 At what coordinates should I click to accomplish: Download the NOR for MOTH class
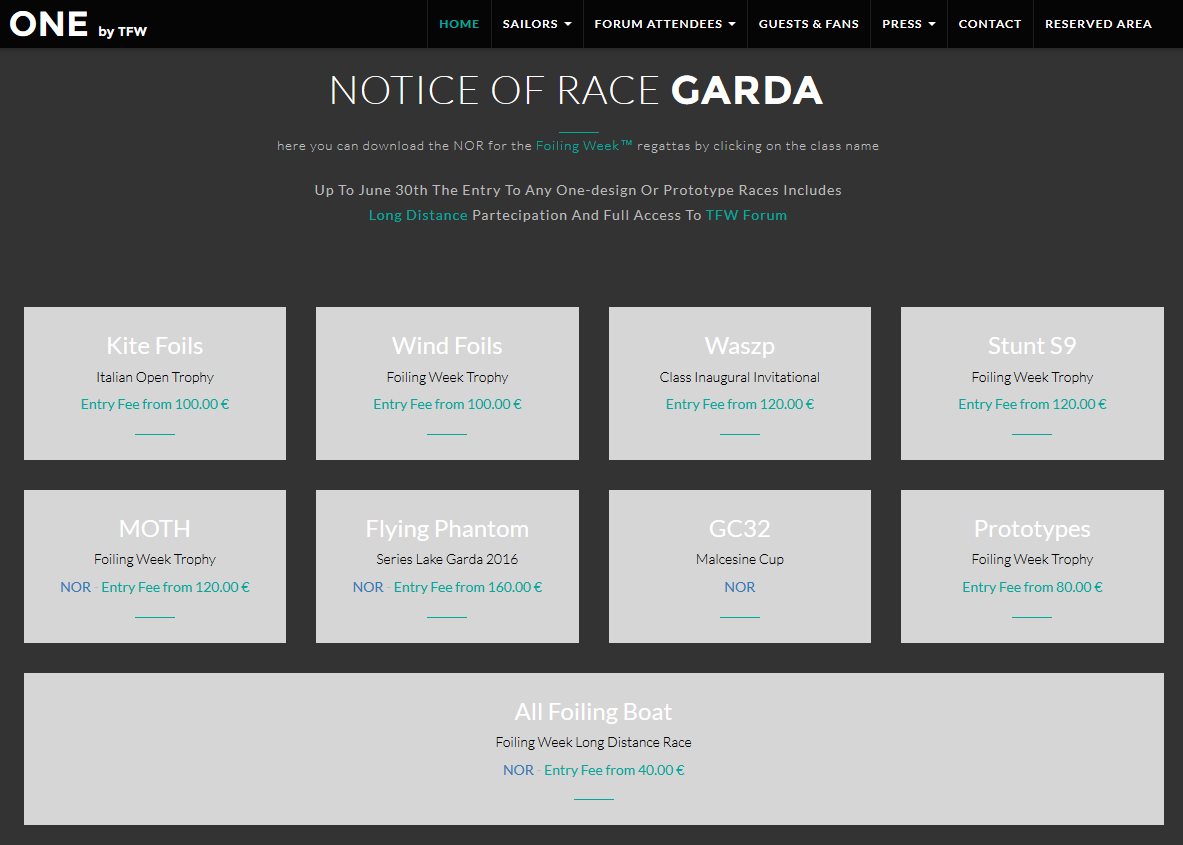(75, 587)
